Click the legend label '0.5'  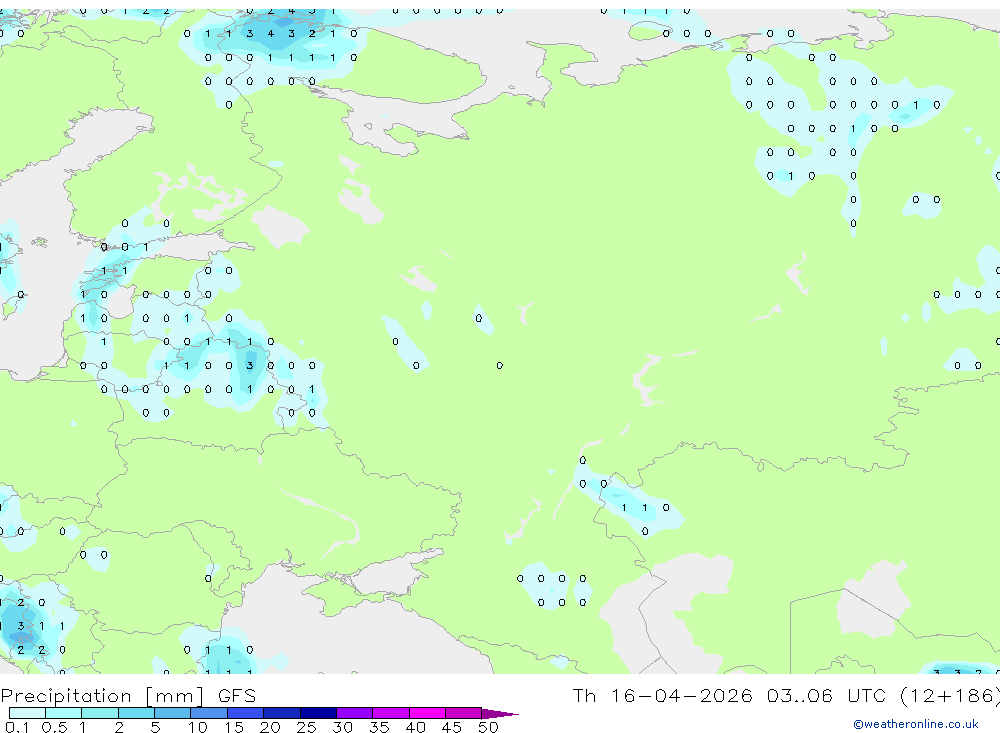pos(54,727)
